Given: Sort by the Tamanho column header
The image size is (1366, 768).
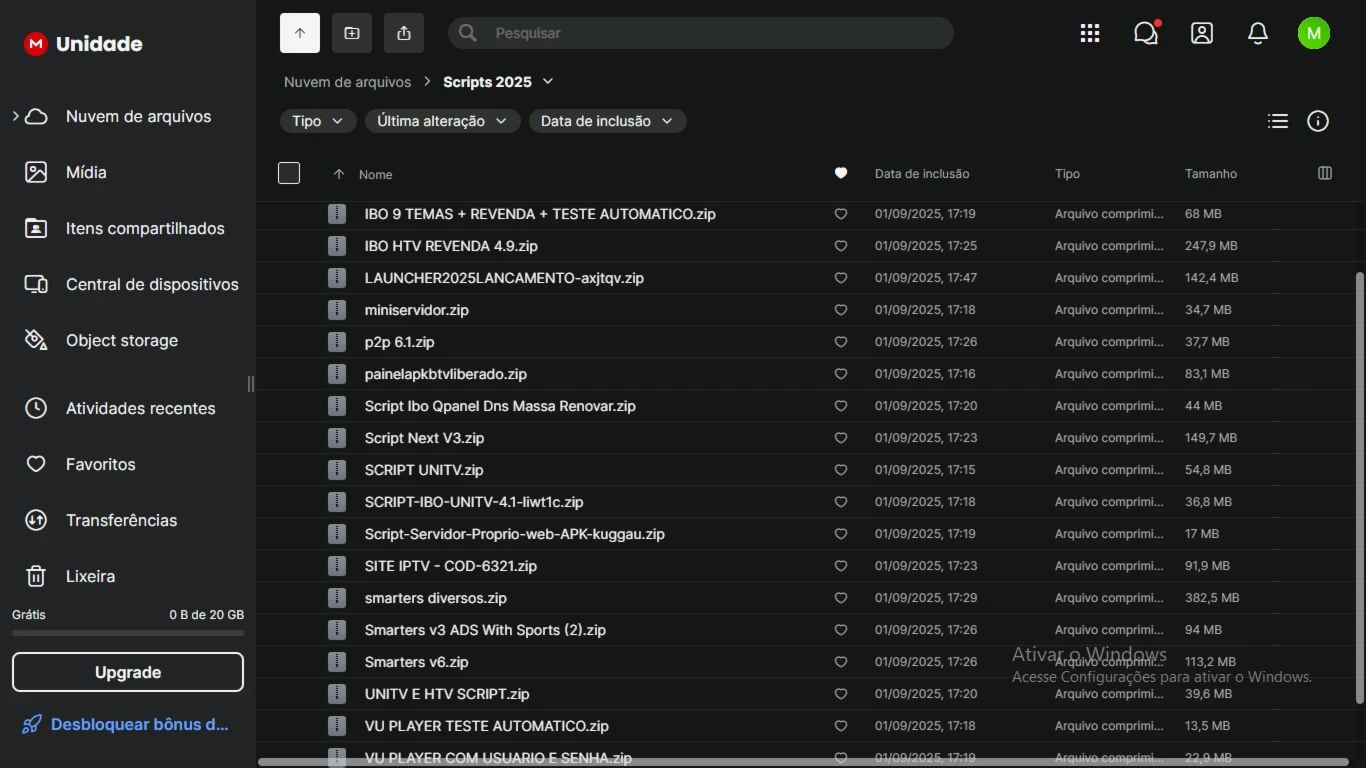Looking at the screenshot, I should point(1211,174).
